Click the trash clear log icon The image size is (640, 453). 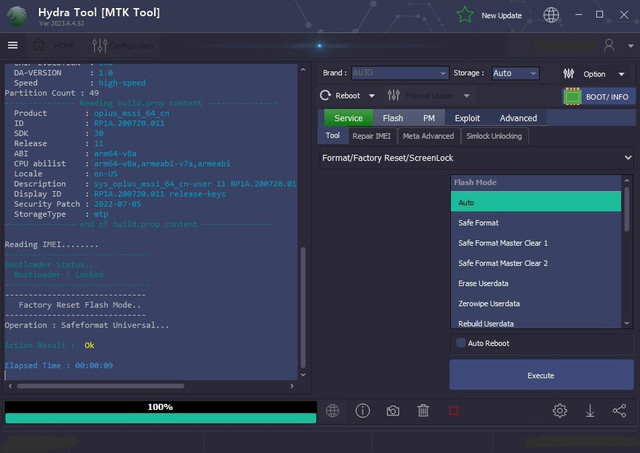(423, 411)
